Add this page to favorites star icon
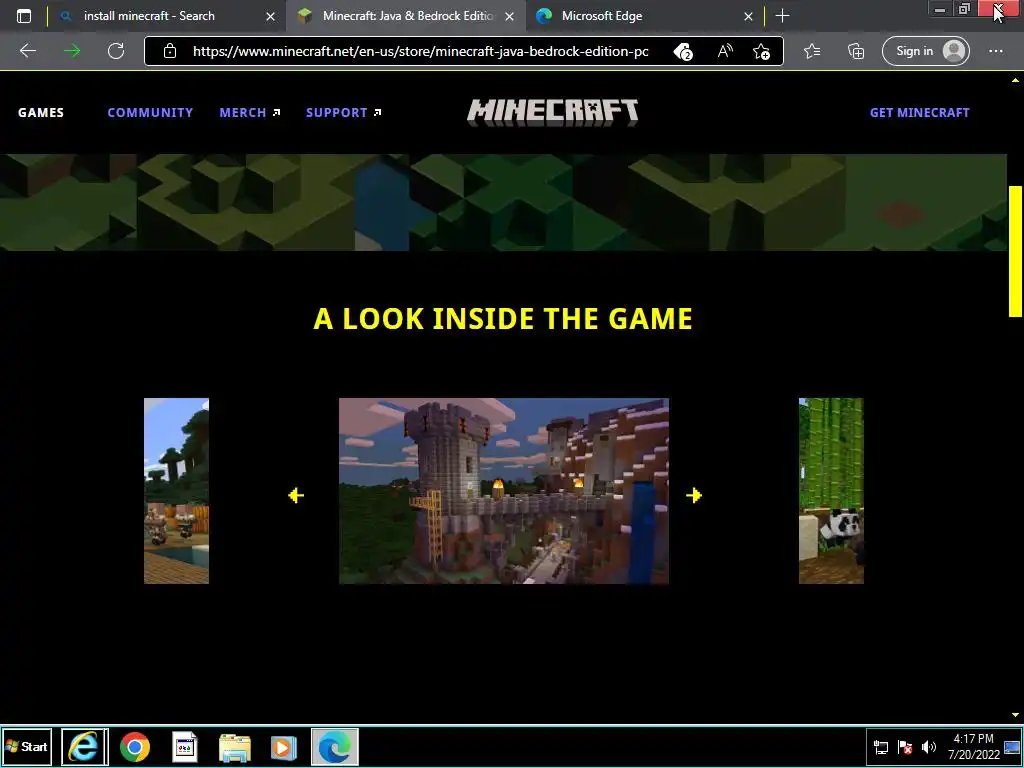The width and height of the screenshot is (1024, 768). coord(761,52)
